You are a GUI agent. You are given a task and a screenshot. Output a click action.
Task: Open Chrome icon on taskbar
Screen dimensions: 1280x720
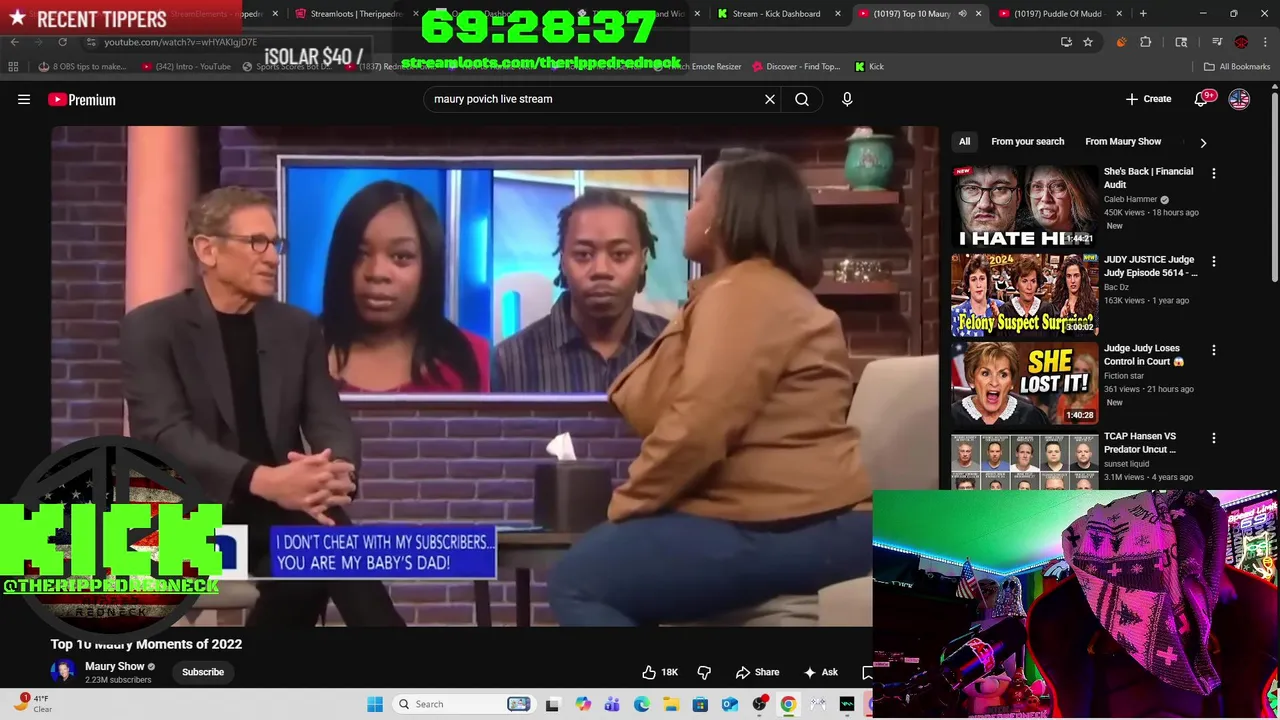pos(788,704)
